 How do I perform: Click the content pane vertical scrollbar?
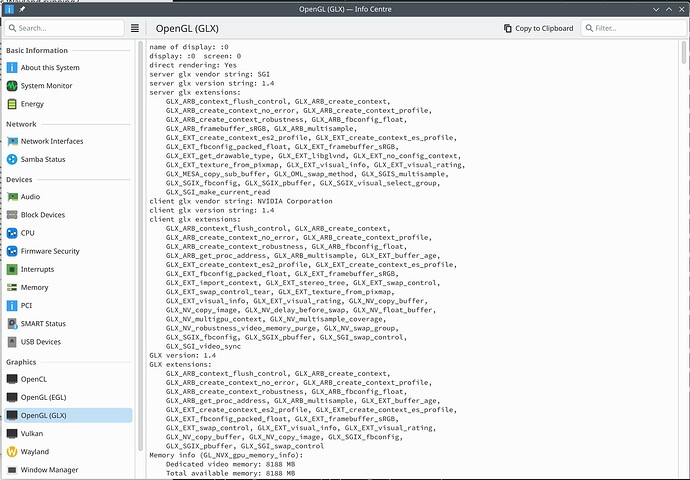684,52
